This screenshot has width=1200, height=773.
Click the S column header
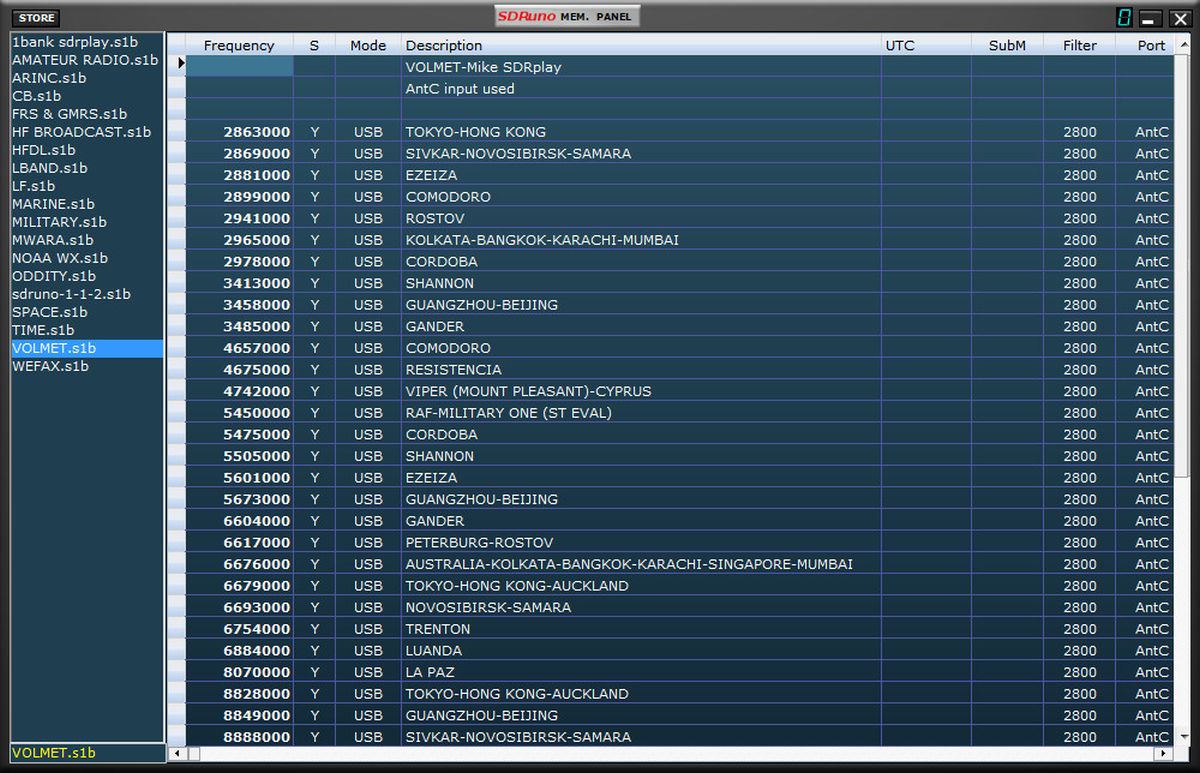click(314, 45)
